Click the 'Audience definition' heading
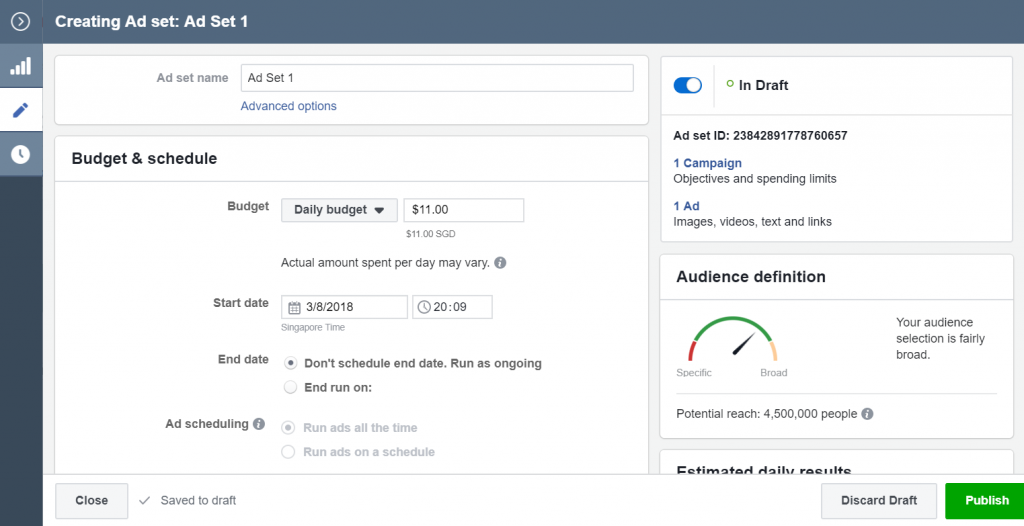This screenshot has width=1024, height=526. click(751, 277)
